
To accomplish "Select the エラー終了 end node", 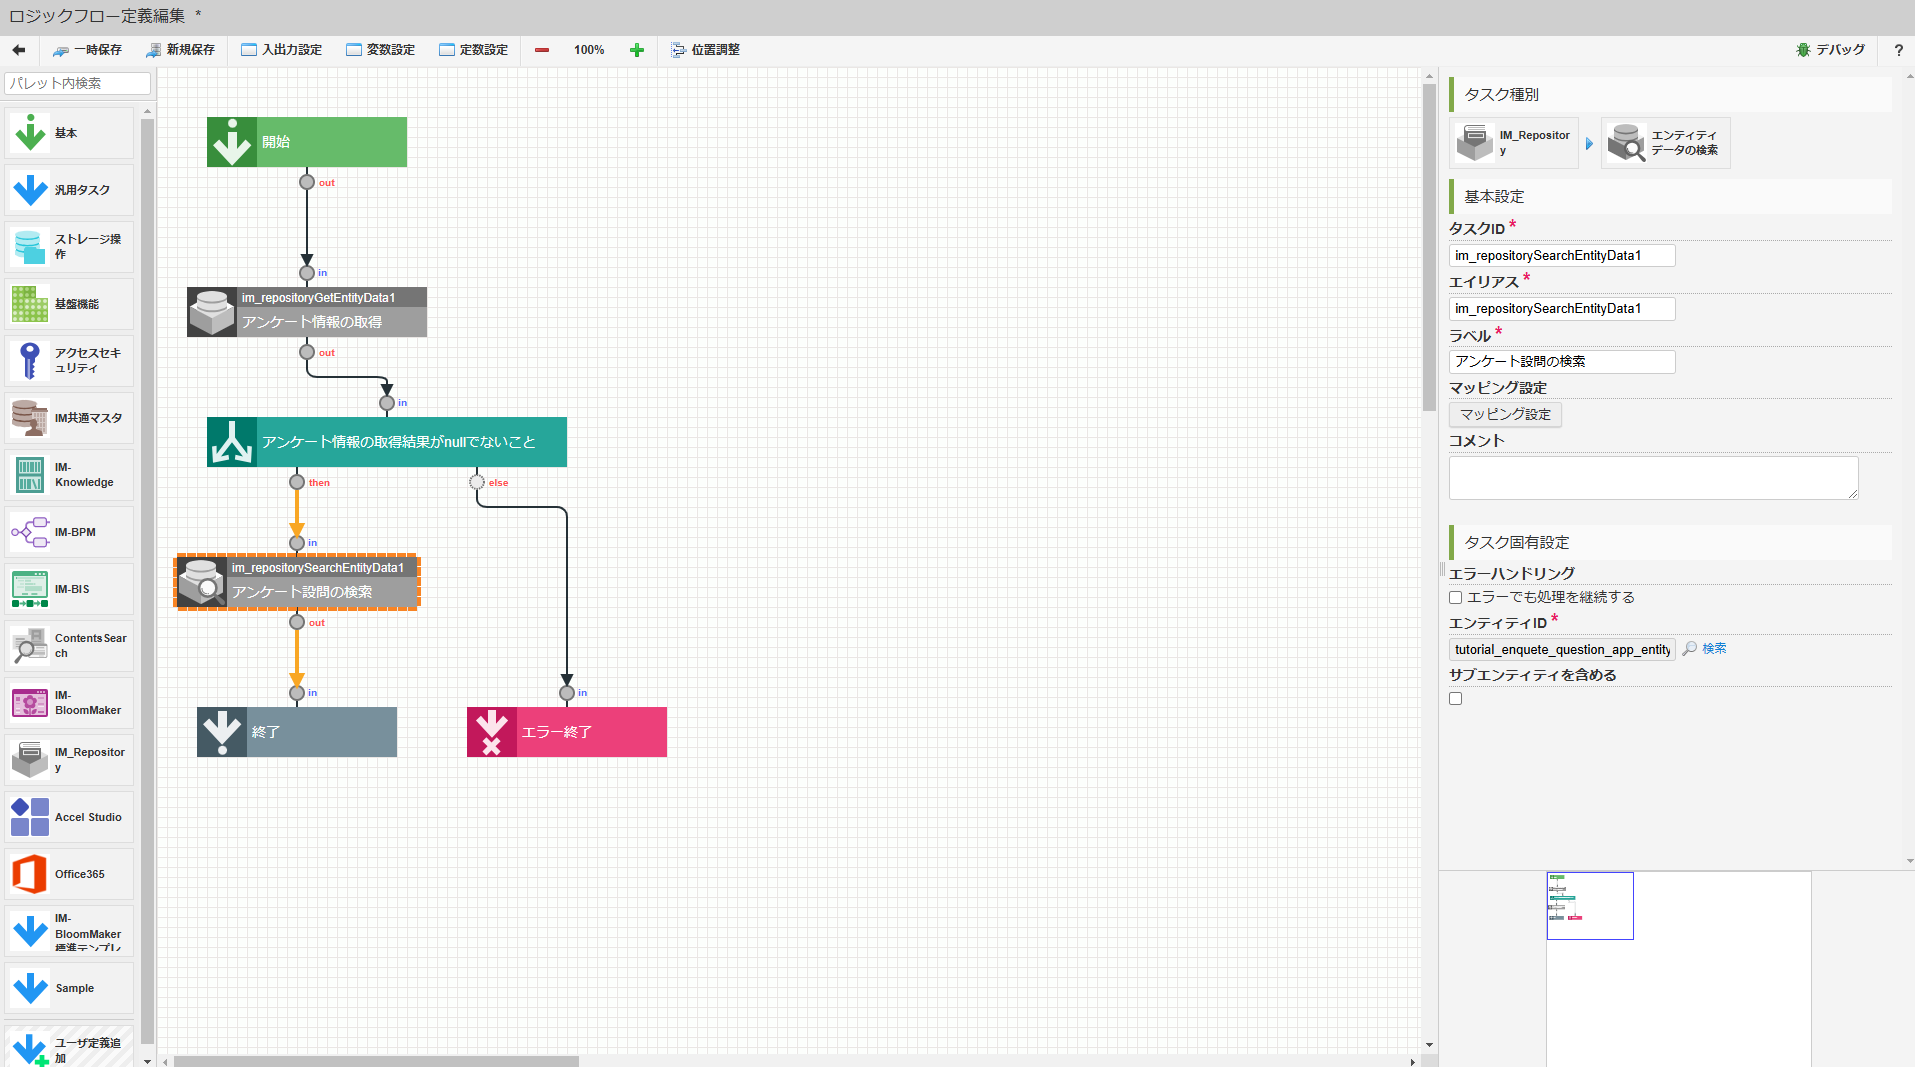I will [x=566, y=732].
